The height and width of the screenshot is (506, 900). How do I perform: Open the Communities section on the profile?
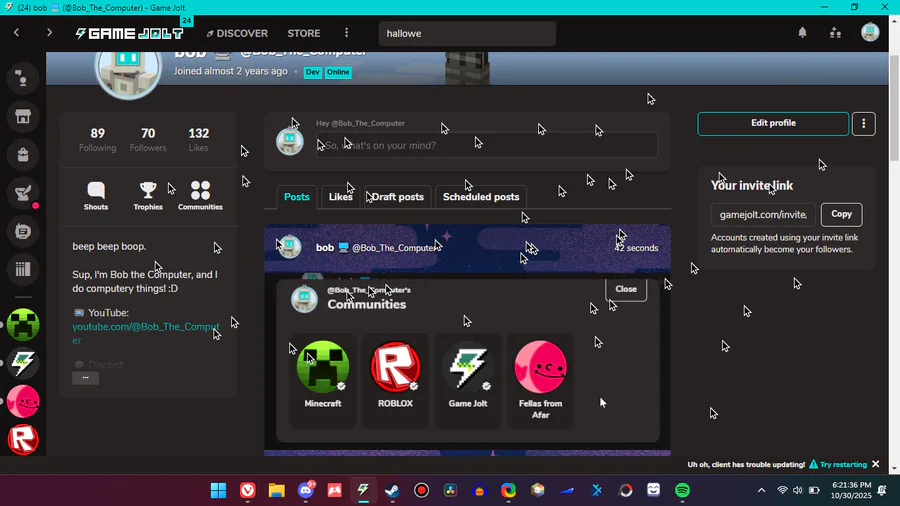[x=200, y=196]
